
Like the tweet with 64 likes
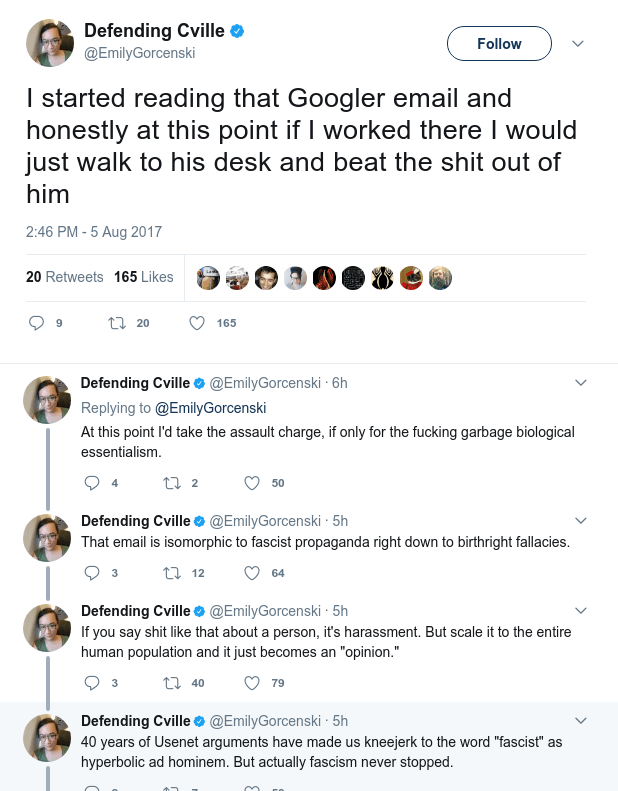click(x=252, y=573)
